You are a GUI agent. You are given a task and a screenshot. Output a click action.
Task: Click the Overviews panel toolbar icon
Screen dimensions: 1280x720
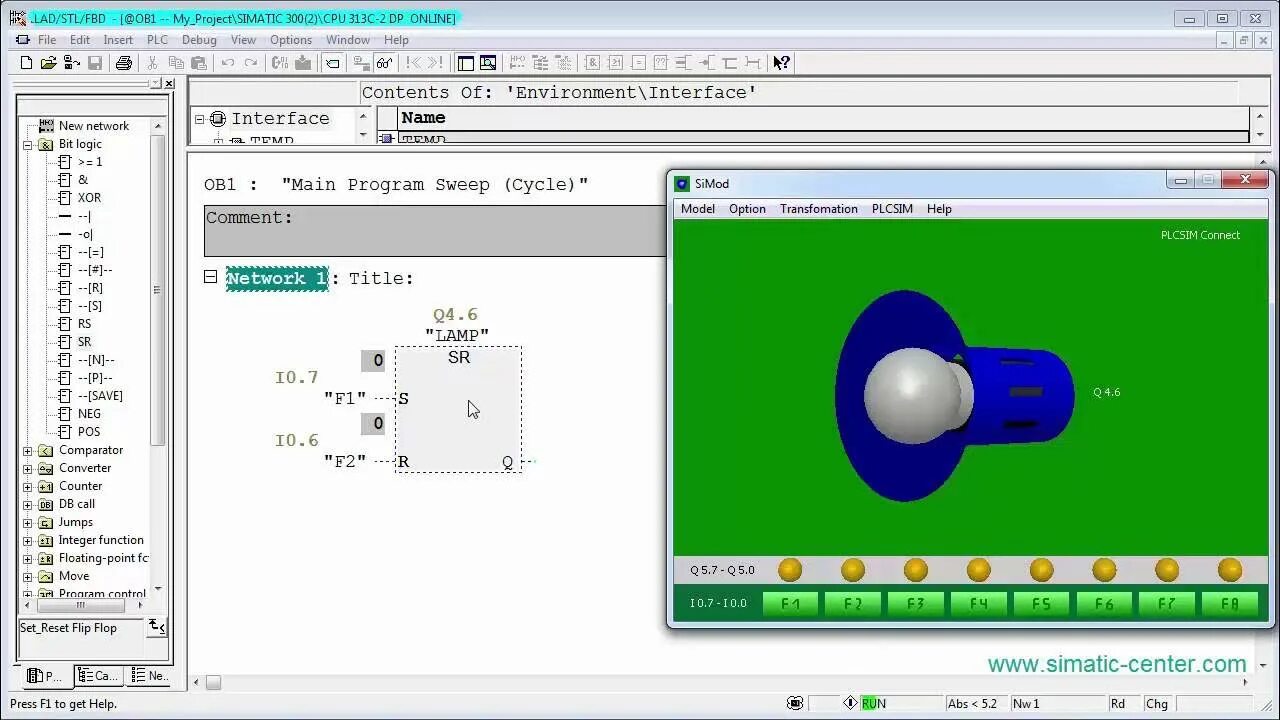[x=465, y=63]
